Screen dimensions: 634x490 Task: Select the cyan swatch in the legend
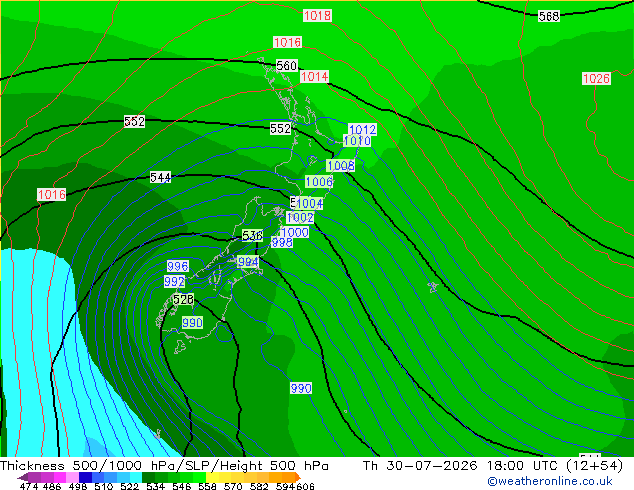click(x=136, y=477)
